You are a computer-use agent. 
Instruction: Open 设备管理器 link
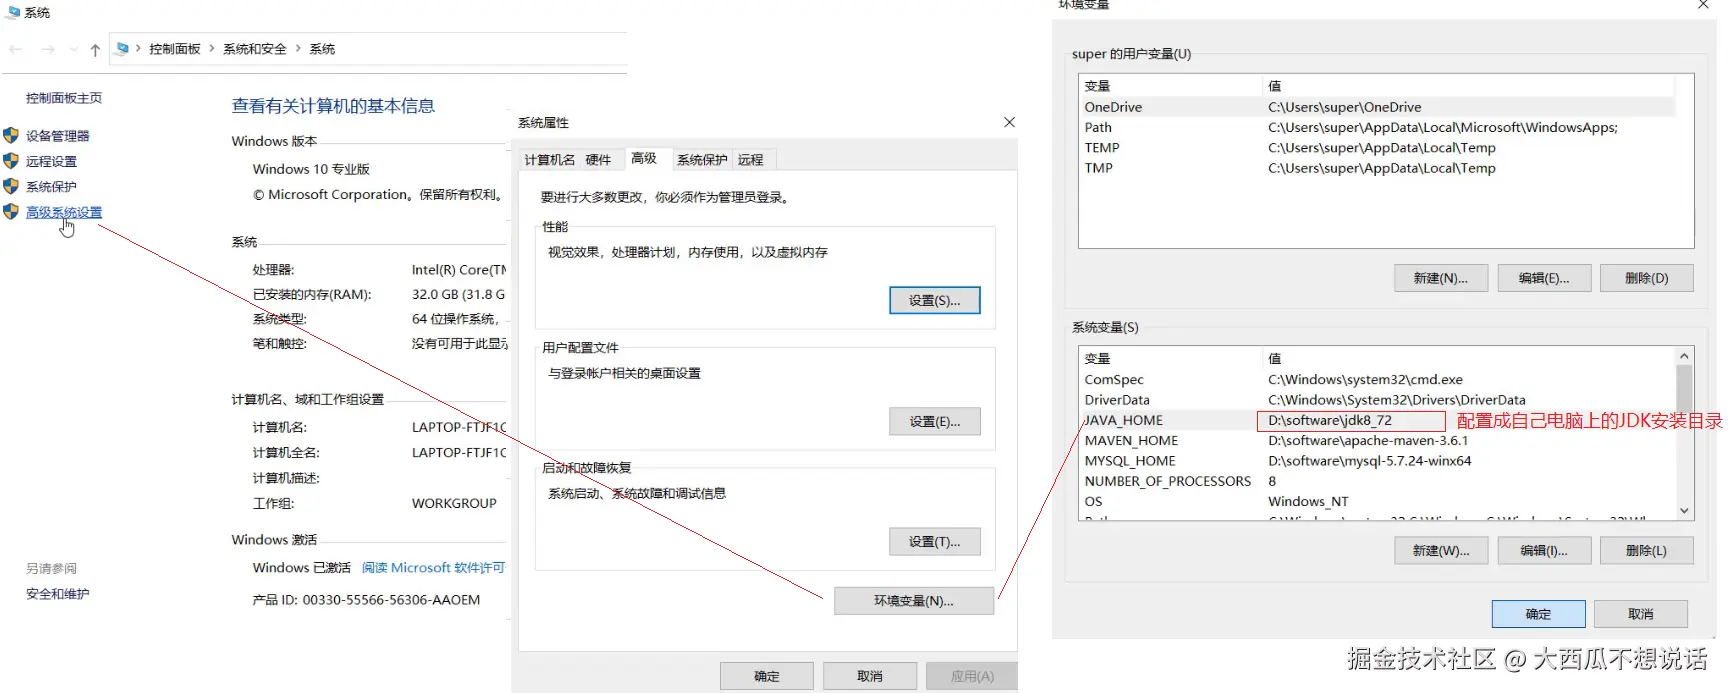click(58, 136)
